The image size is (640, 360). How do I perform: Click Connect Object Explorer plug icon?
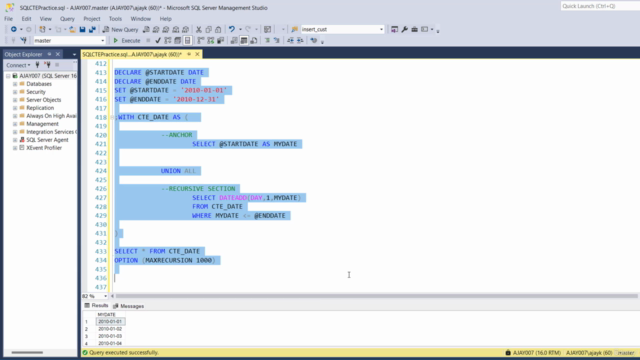(x=37, y=65)
